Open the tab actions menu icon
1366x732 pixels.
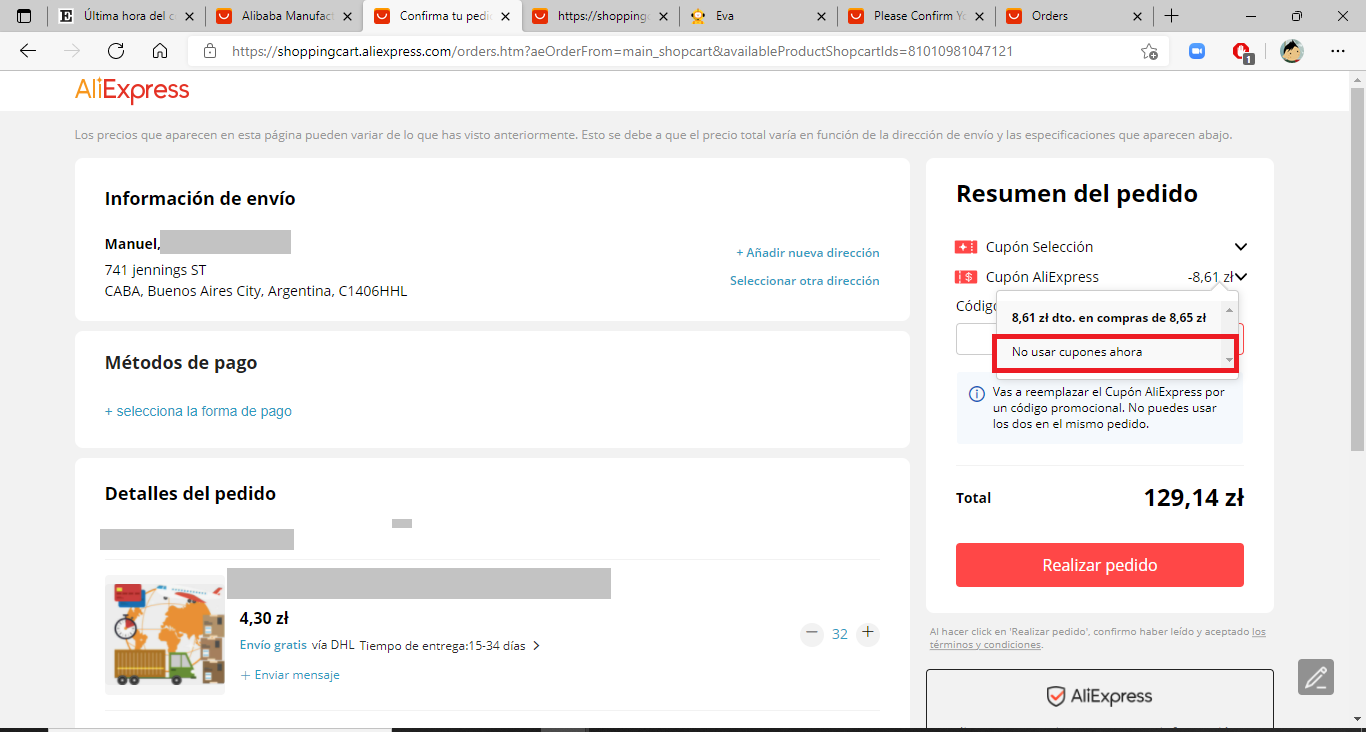coord(24,16)
